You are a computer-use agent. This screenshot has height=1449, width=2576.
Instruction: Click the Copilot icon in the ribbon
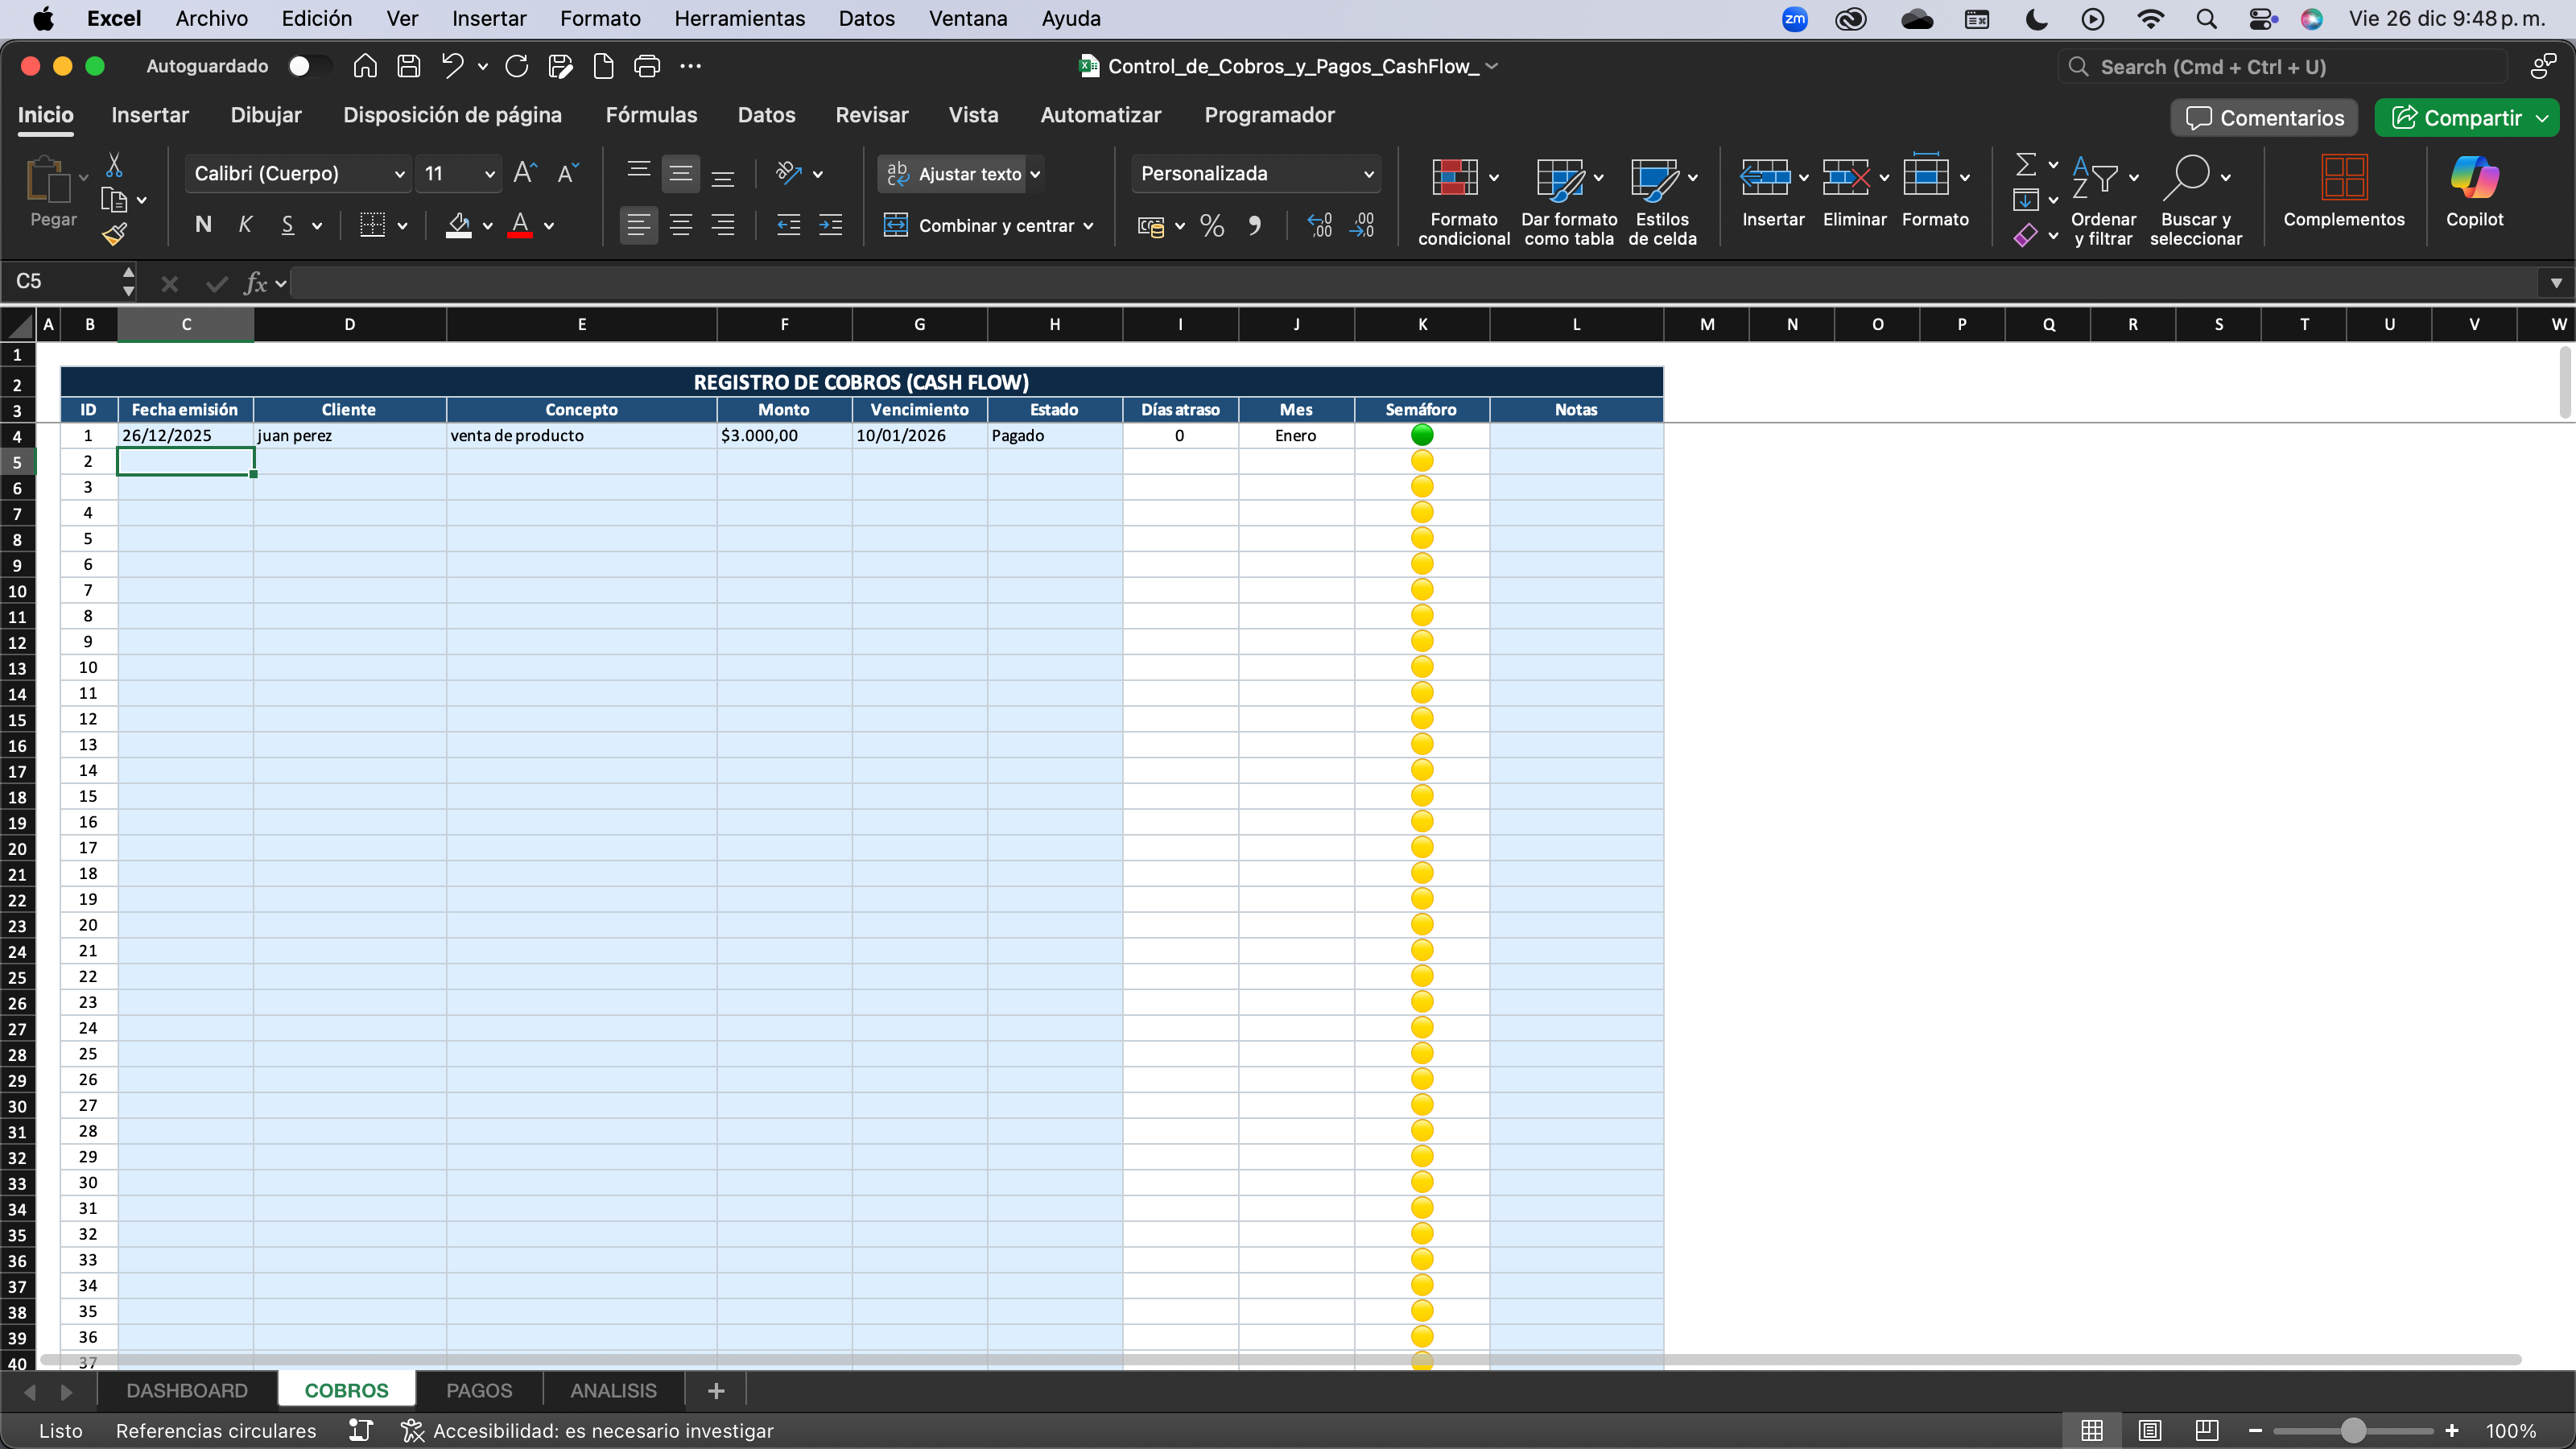pyautogui.click(x=2474, y=179)
